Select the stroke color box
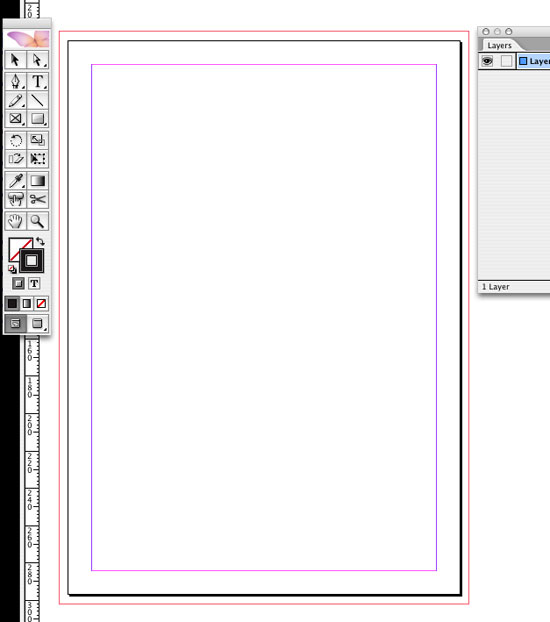Screen dimensions: 550x622 [31, 261]
